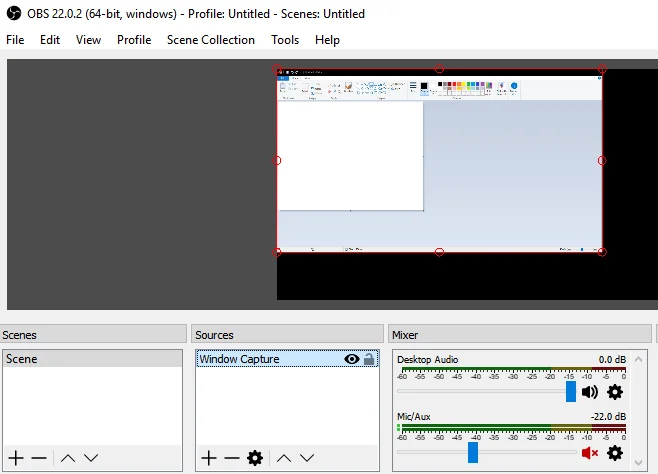Hide the Window Capture source via eye icon

(352, 359)
